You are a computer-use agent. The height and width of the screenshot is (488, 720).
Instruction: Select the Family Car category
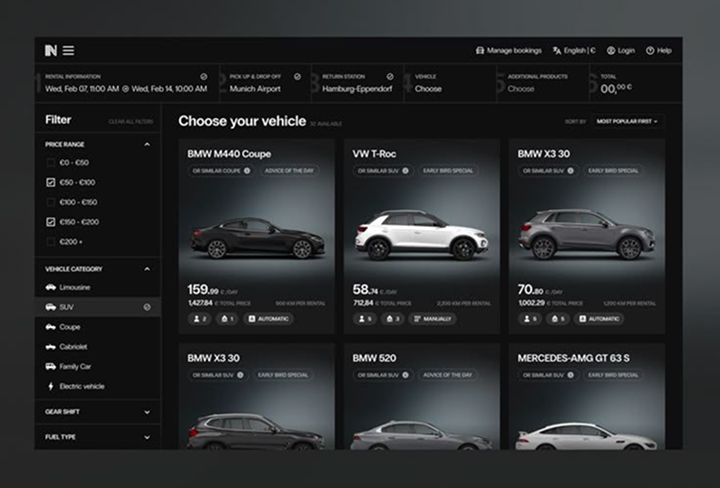(68, 366)
